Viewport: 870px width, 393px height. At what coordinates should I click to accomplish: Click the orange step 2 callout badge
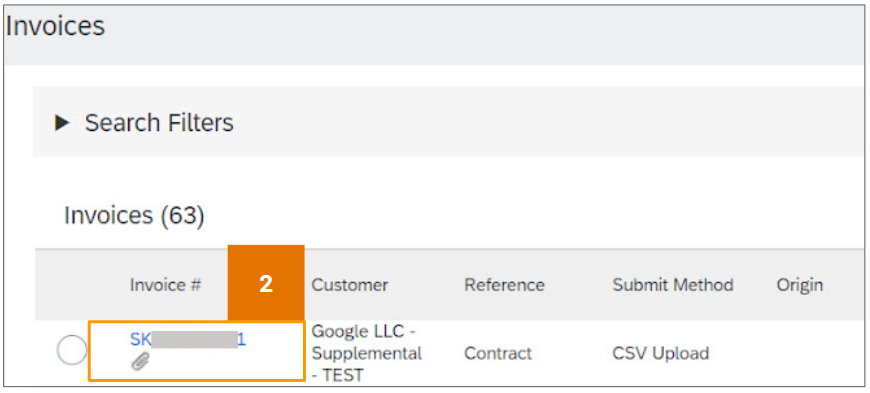(266, 284)
